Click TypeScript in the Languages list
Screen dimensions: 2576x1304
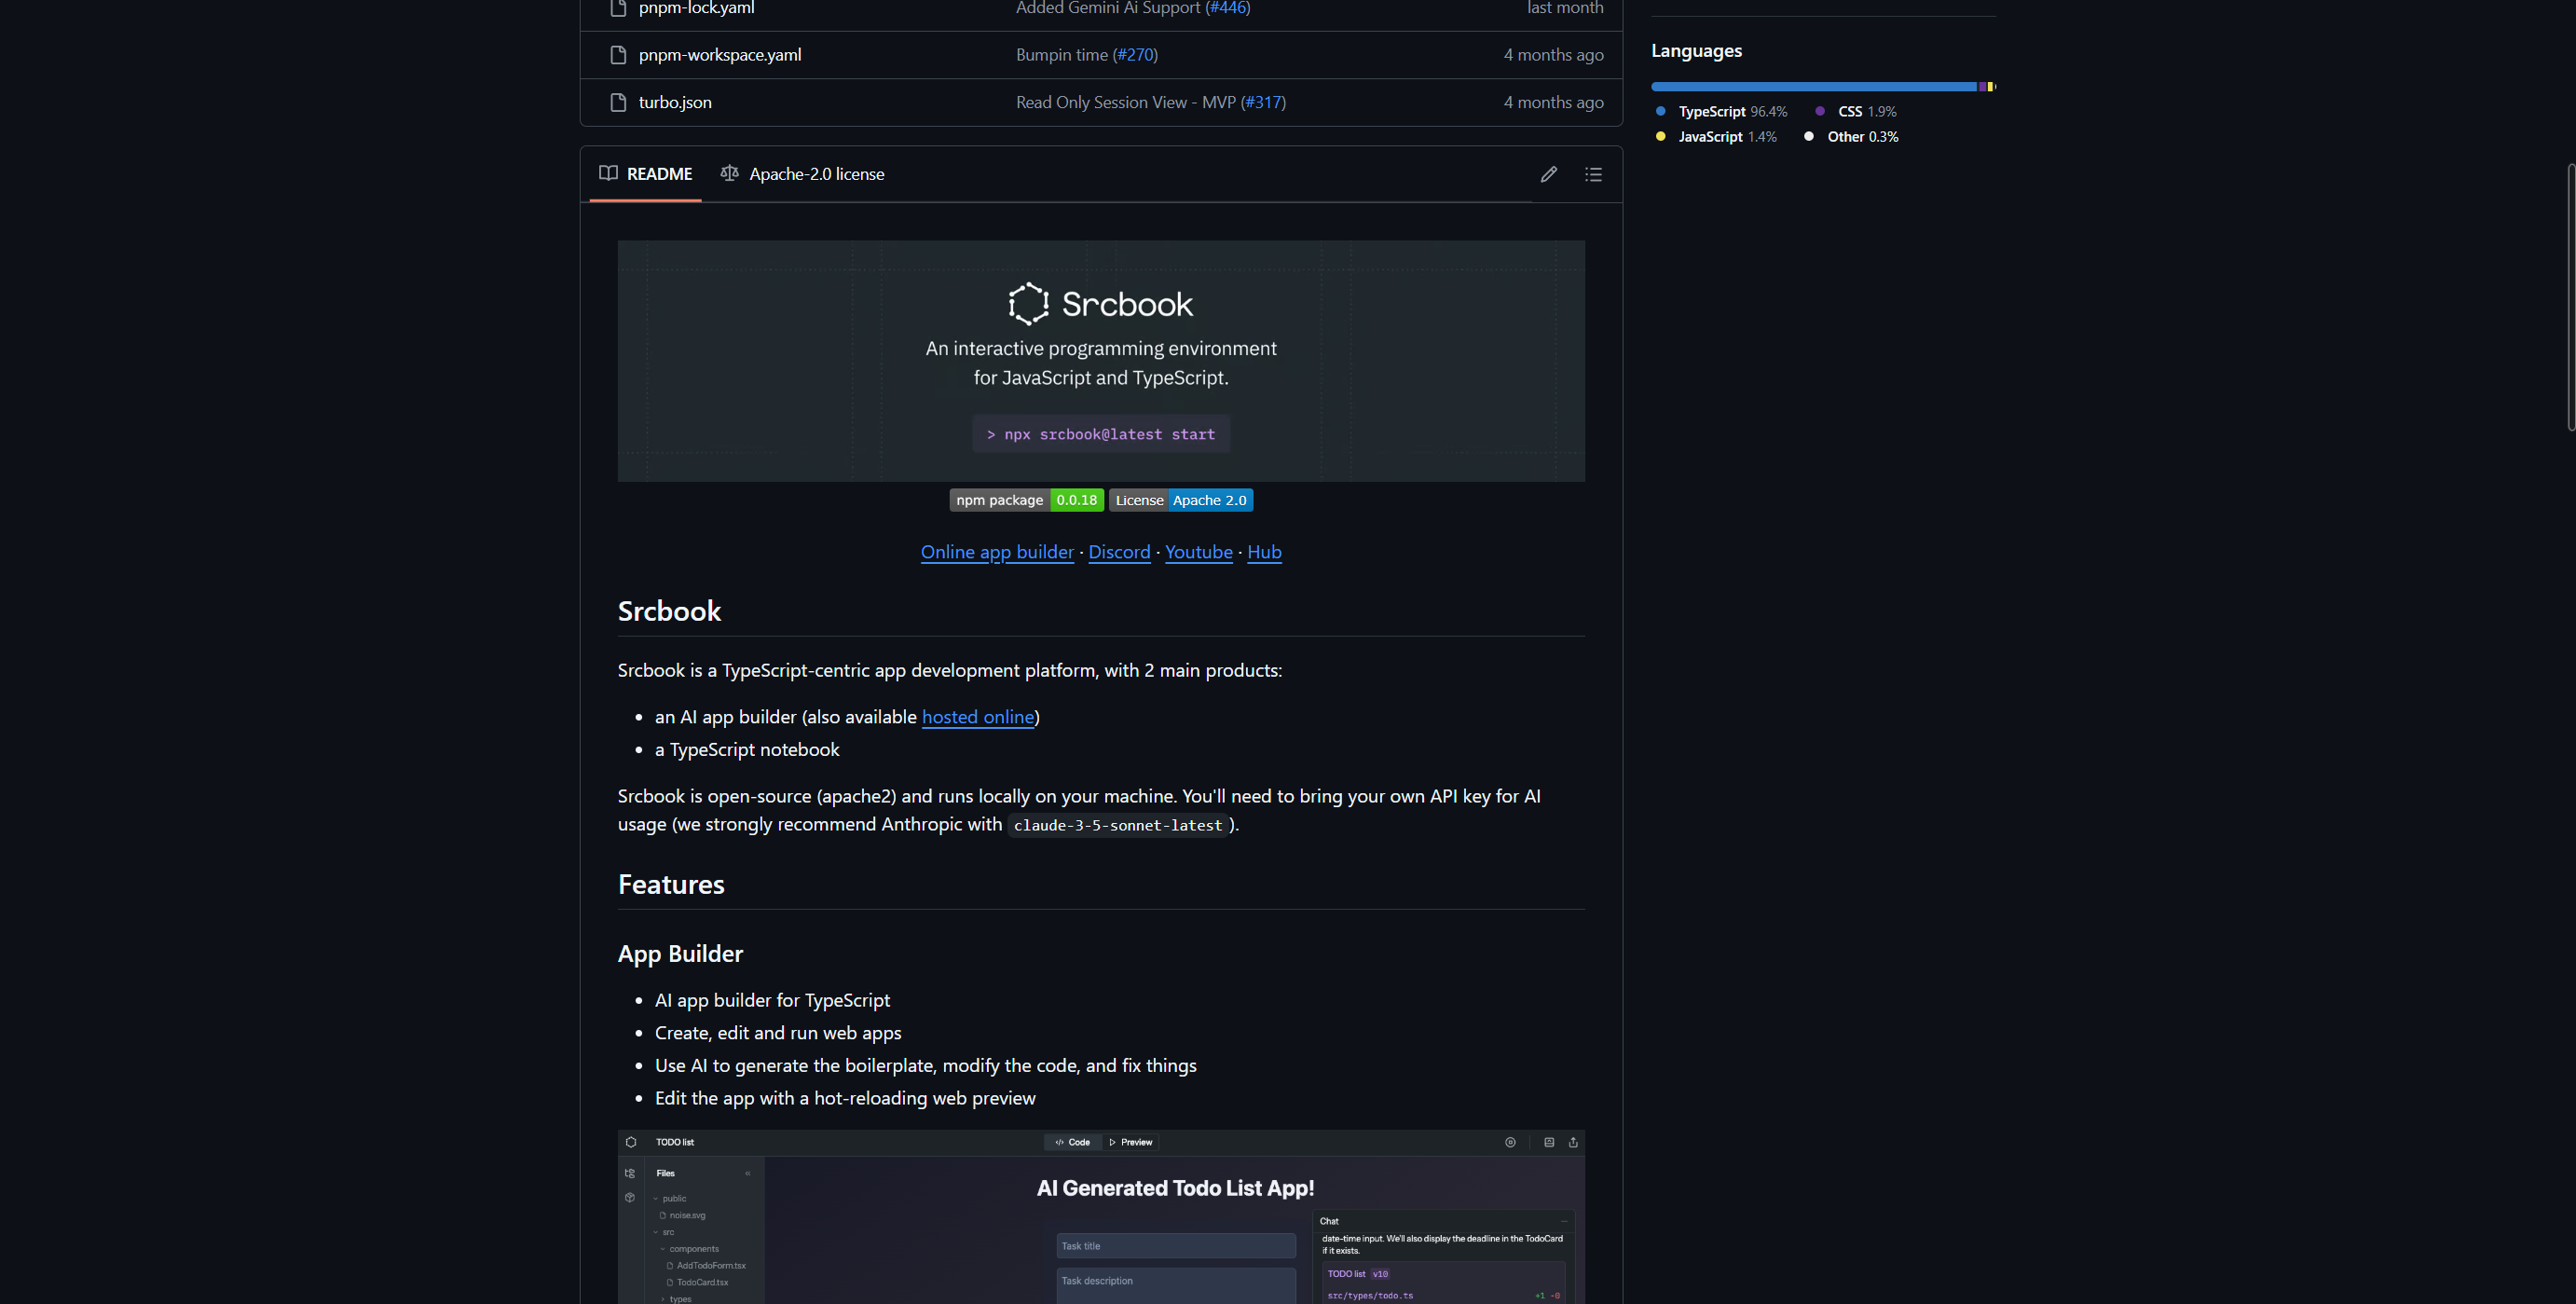[1711, 112]
